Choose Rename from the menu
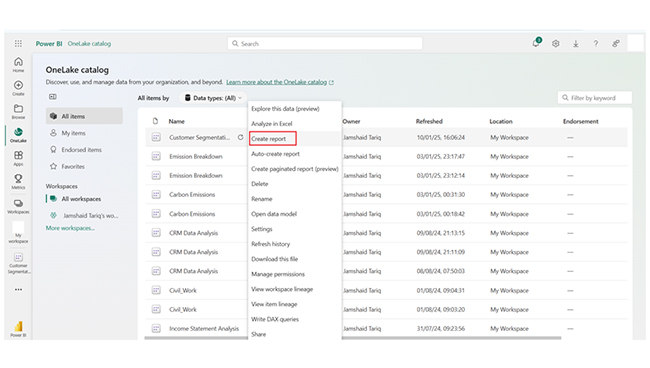 pos(262,199)
